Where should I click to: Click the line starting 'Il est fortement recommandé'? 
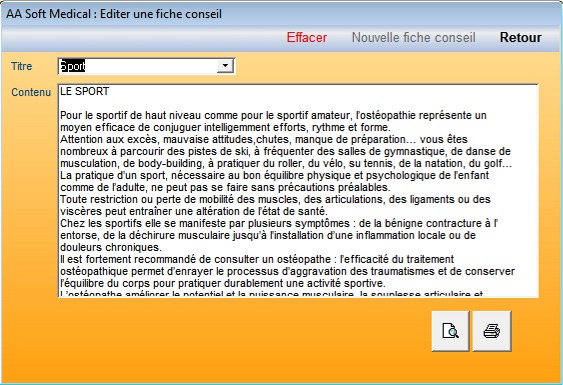257,259
